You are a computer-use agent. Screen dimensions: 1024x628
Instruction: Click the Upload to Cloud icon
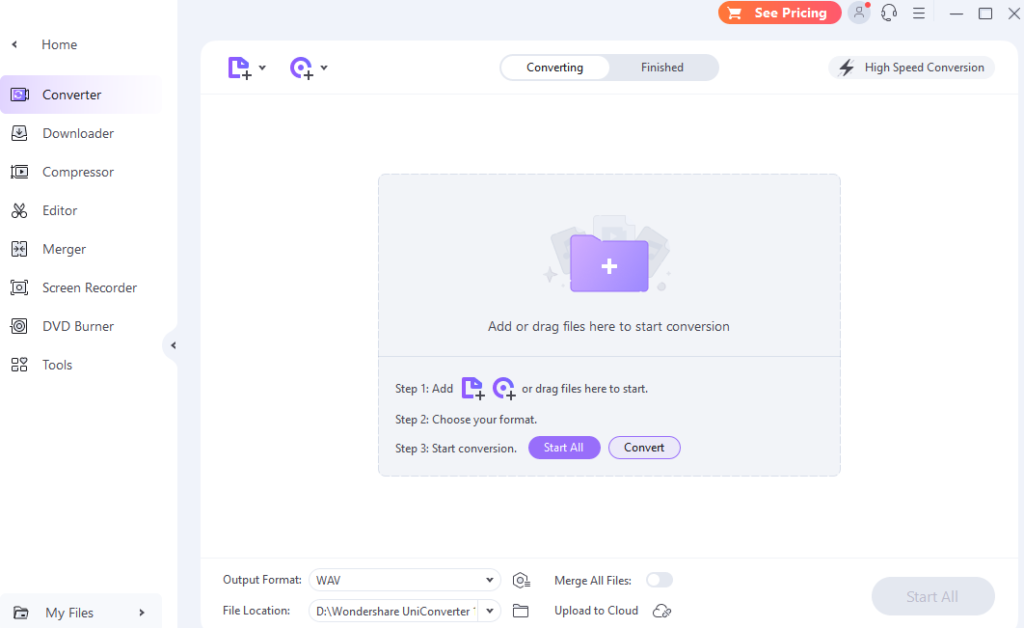(x=661, y=611)
